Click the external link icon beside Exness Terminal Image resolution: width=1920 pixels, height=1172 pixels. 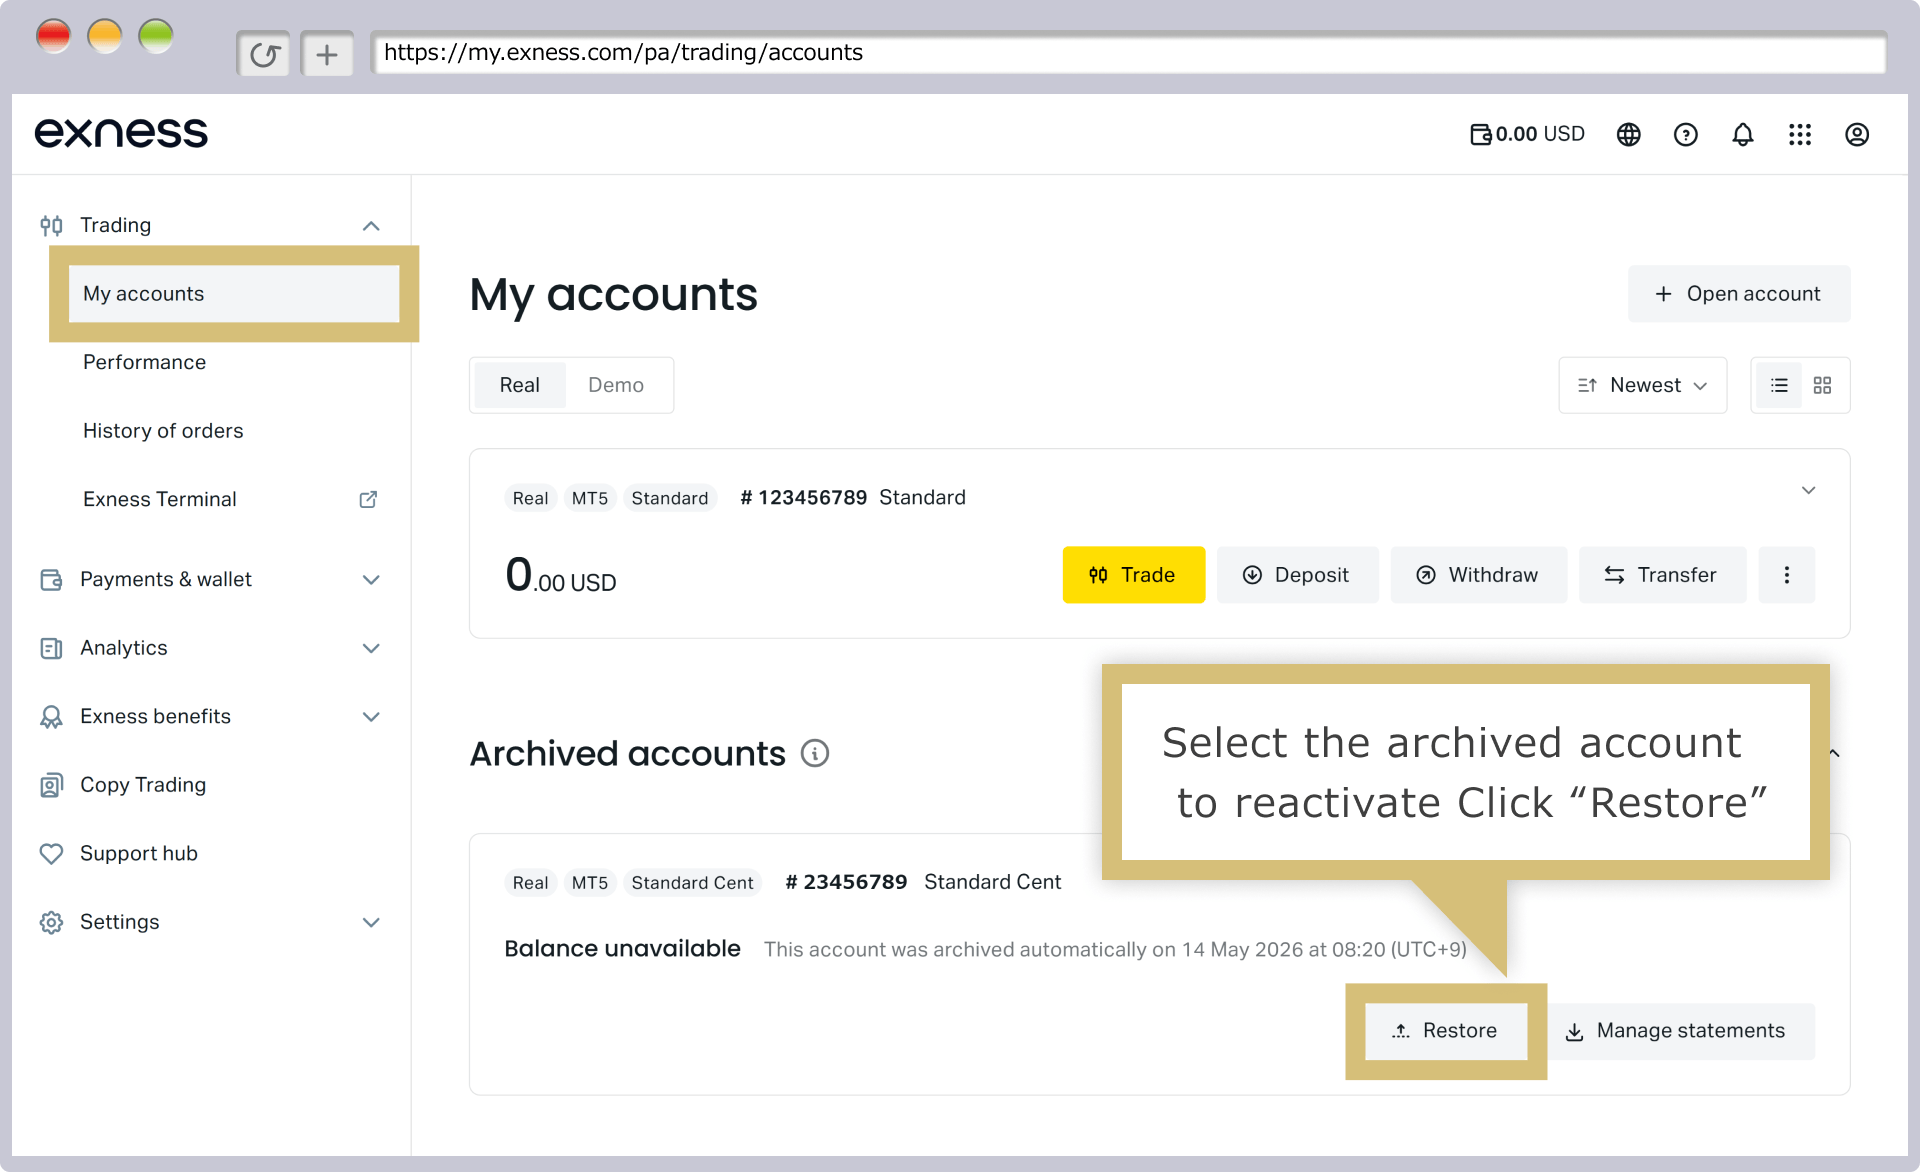click(x=368, y=499)
